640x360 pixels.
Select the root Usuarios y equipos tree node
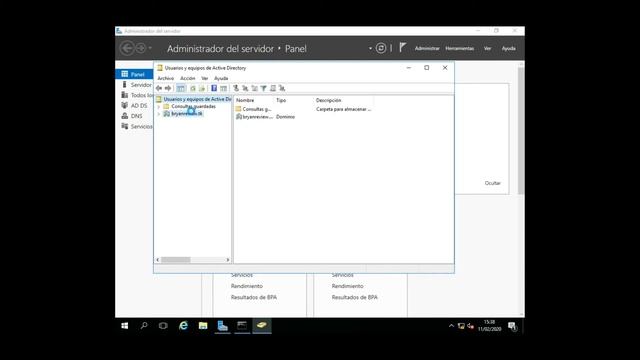pyautogui.click(x=197, y=99)
